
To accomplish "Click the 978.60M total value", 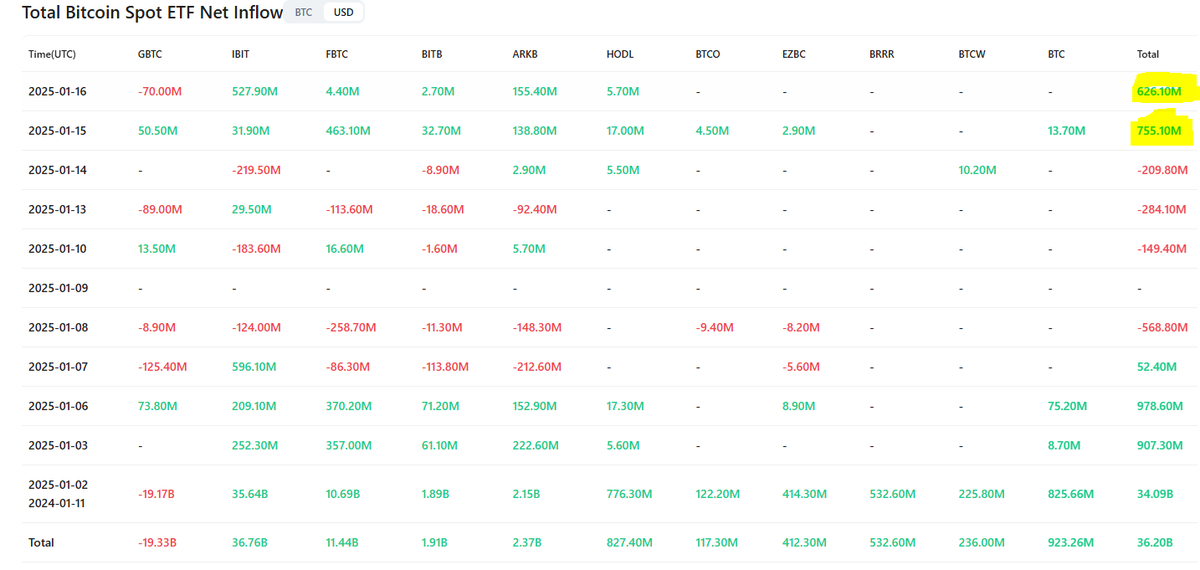I will click(x=1159, y=406).
